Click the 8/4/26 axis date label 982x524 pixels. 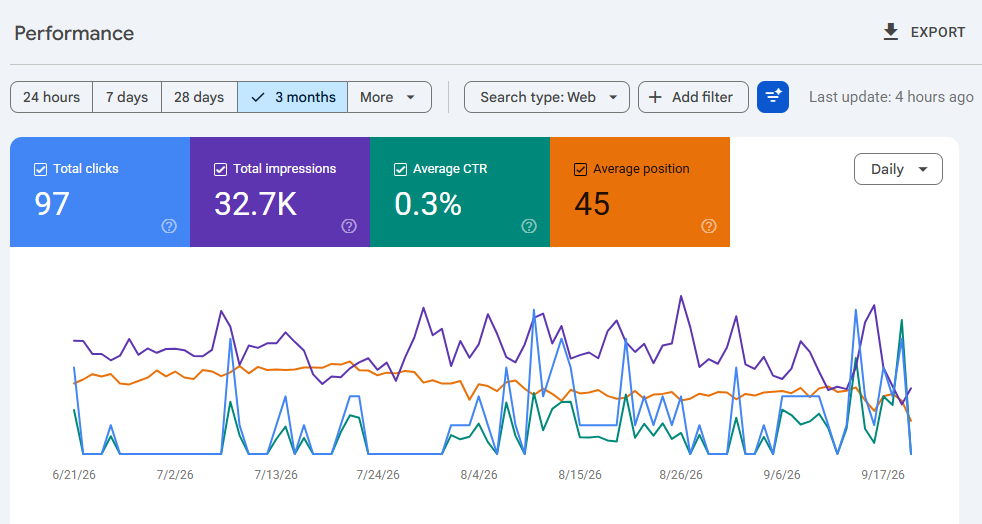pyautogui.click(x=479, y=475)
